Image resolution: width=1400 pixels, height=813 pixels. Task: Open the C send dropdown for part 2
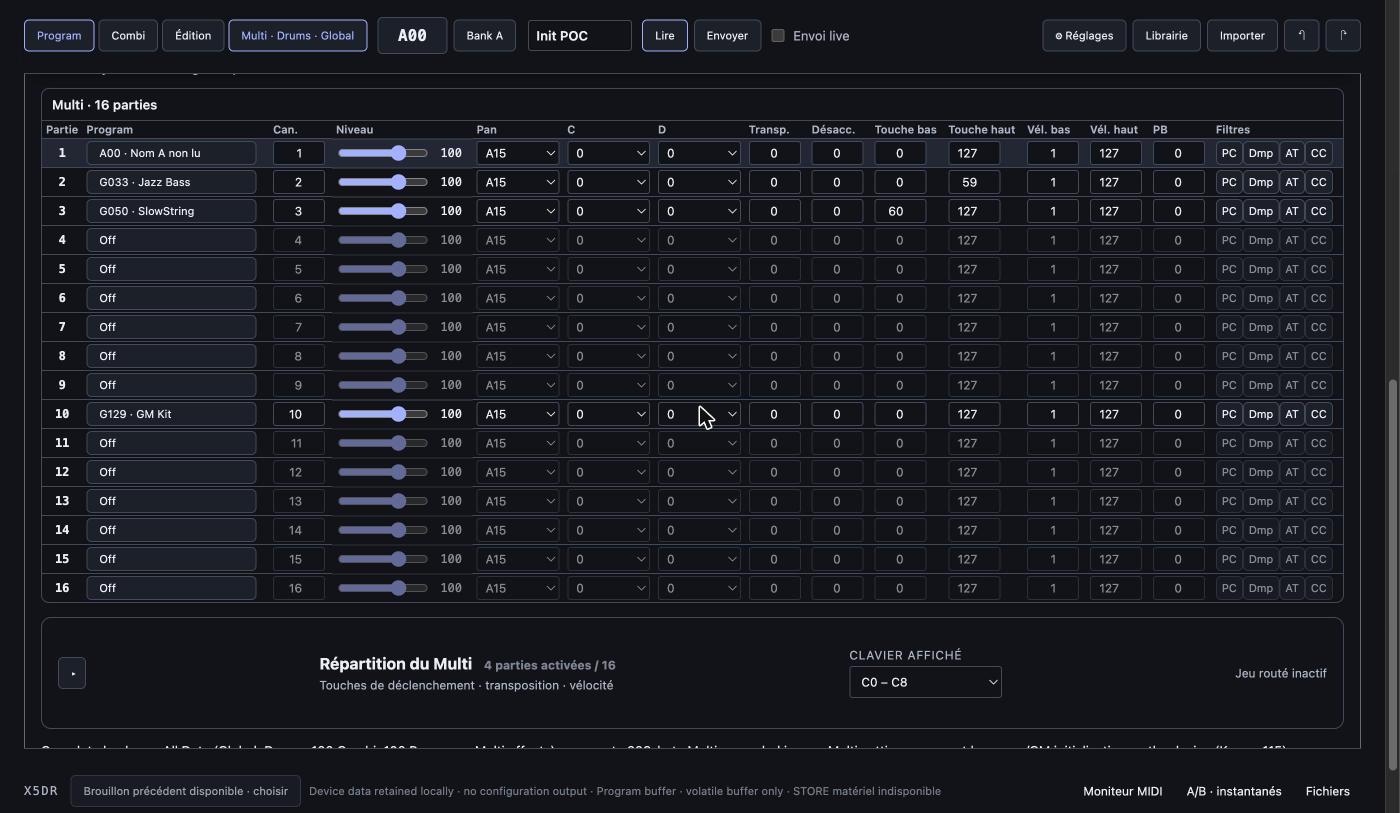[x=609, y=182]
